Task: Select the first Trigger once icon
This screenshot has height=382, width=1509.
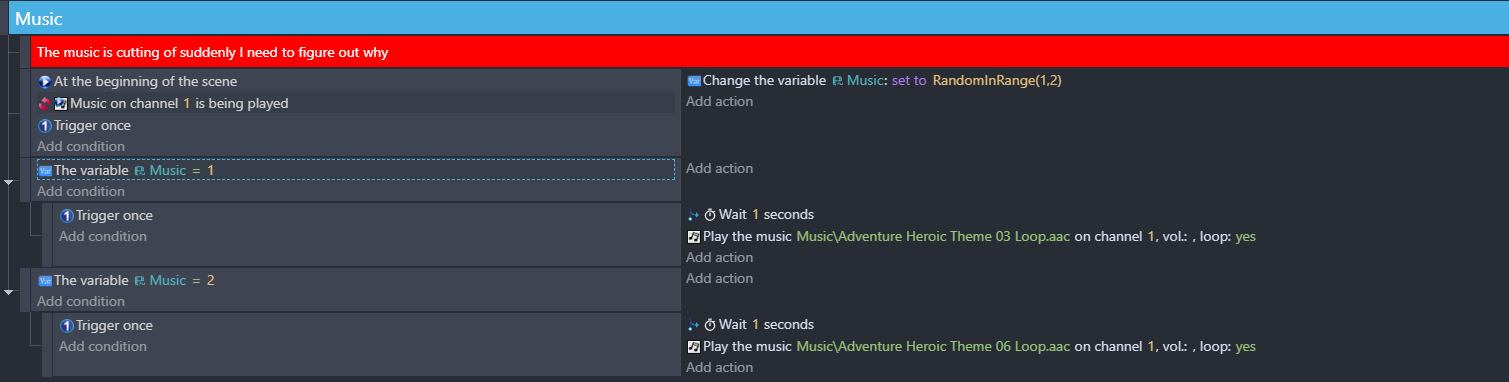Action: (x=44, y=126)
